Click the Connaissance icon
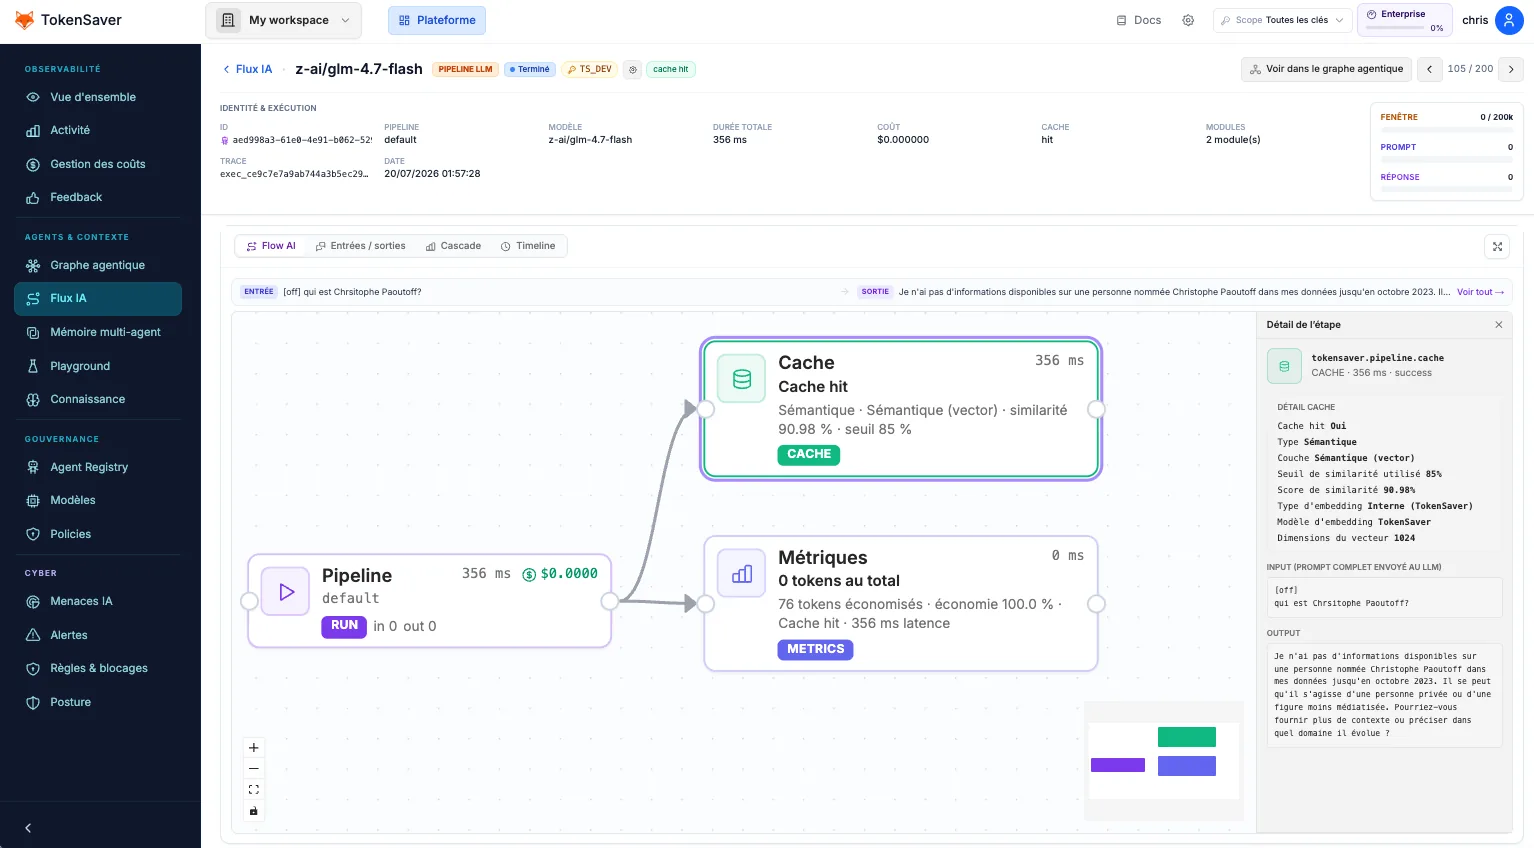This screenshot has height=848, width=1534. pyautogui.click(x=33, y=399)
